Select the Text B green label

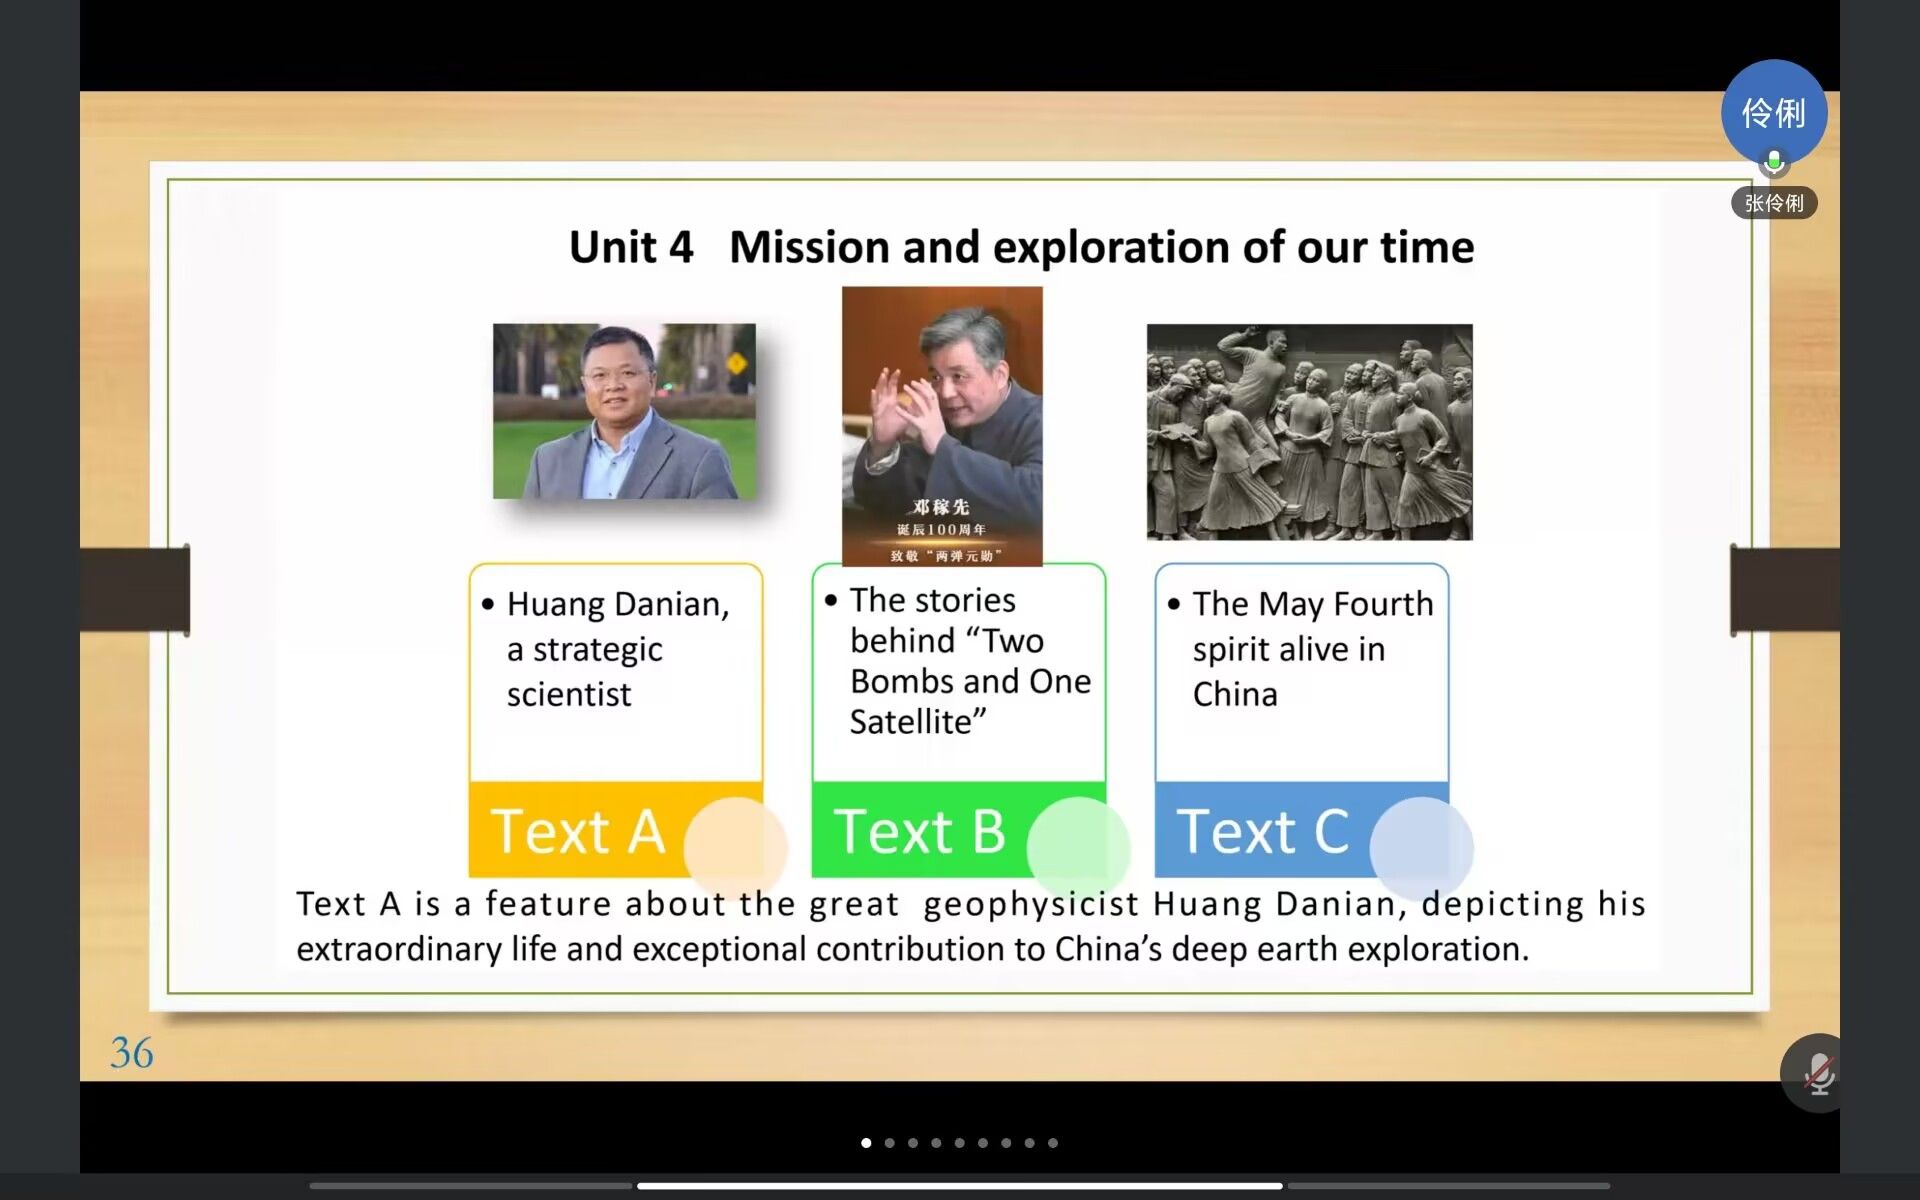click(919, 831)
